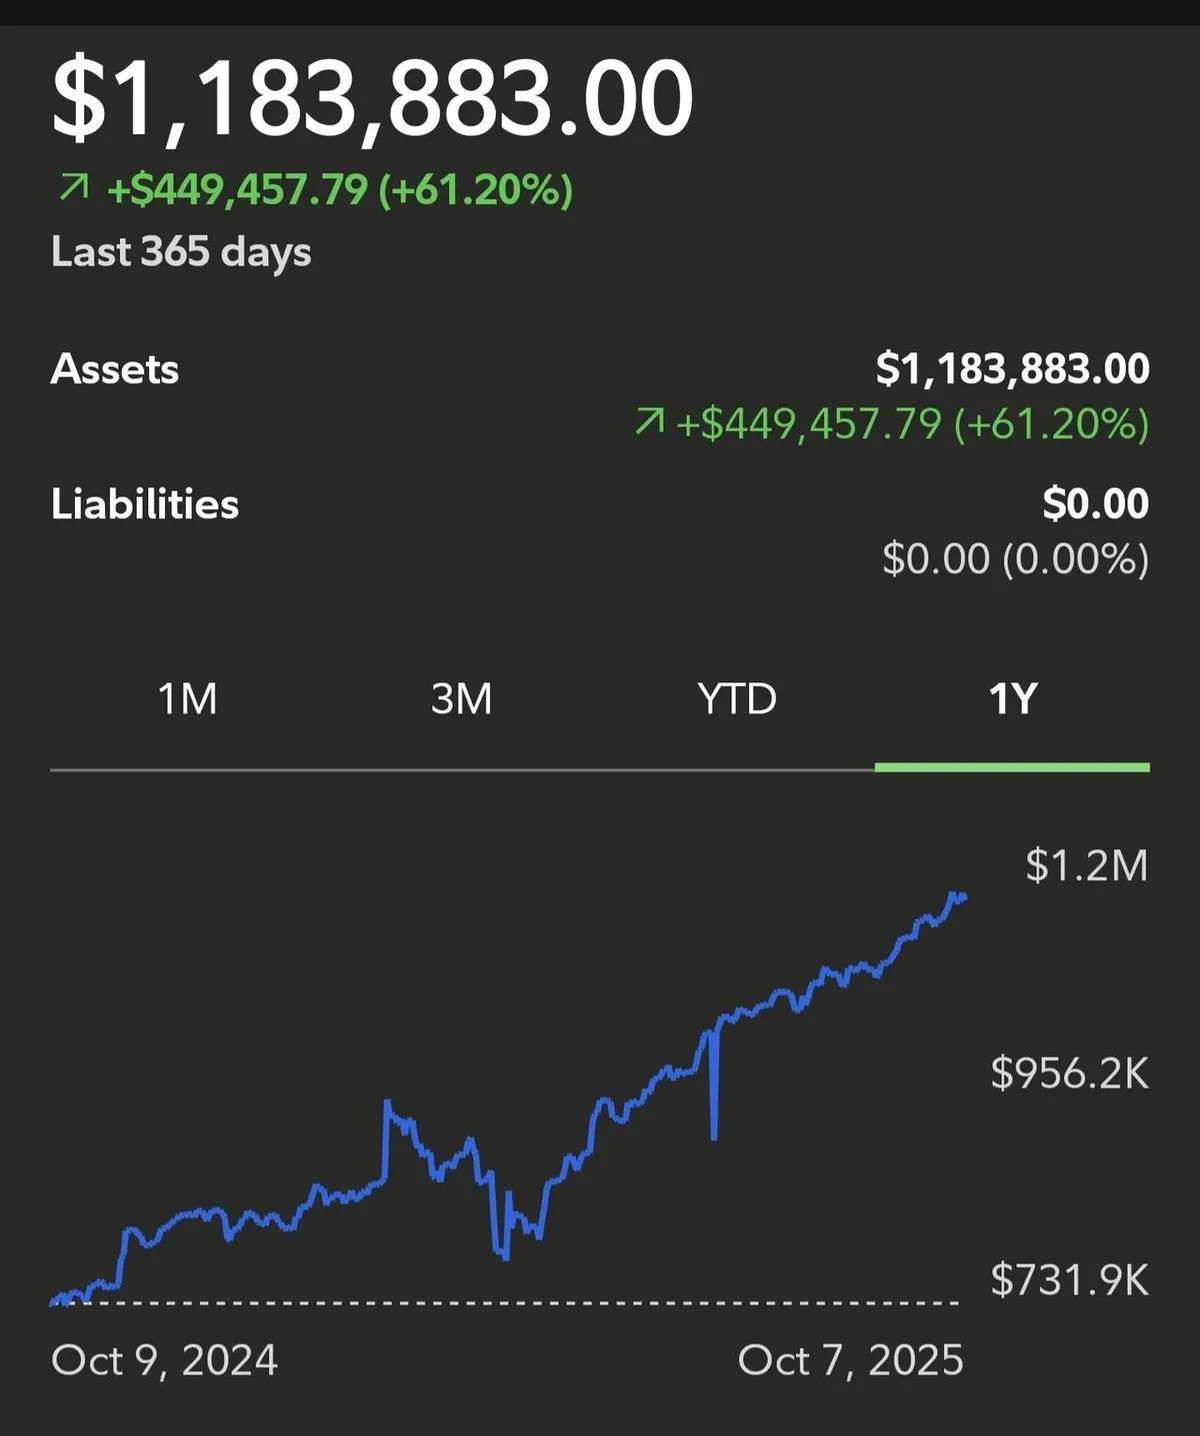
Task: Click the $956.2K chart axis label
Action: click(x=1069, y=1073)
